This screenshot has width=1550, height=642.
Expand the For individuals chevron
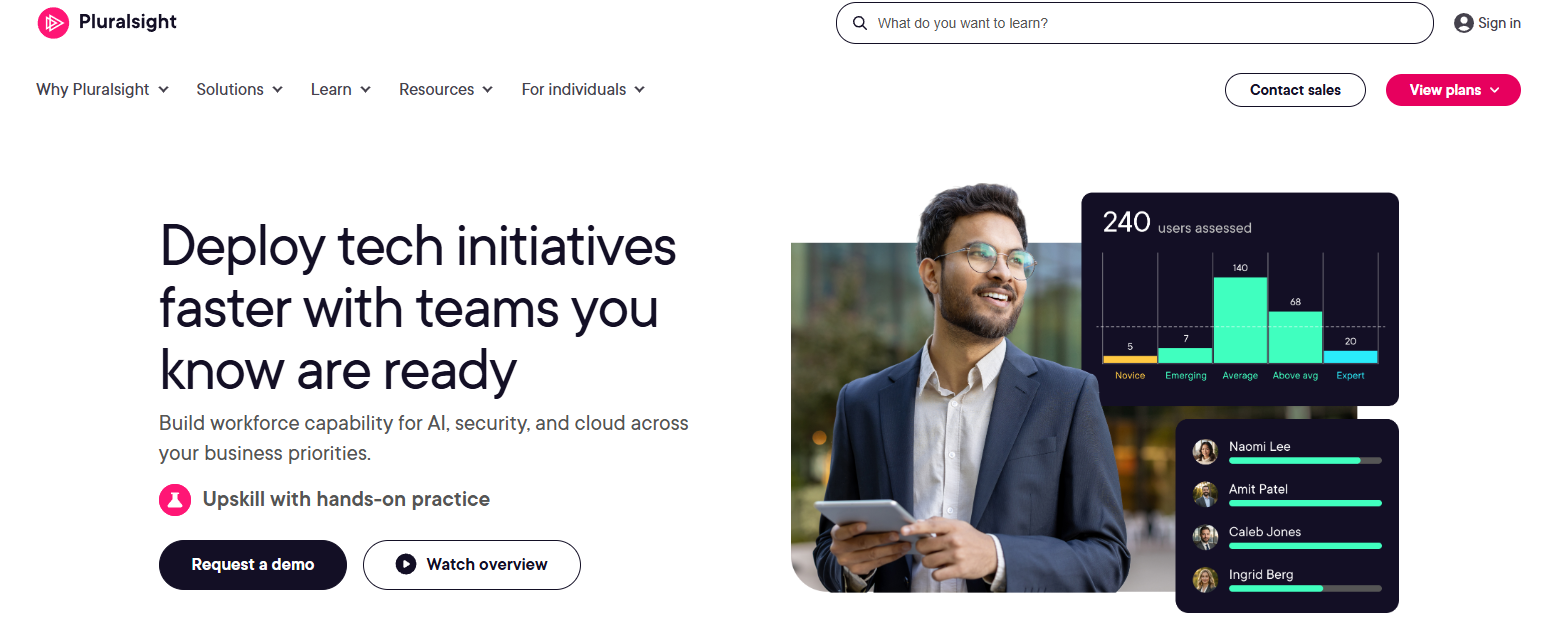(639, 90)
